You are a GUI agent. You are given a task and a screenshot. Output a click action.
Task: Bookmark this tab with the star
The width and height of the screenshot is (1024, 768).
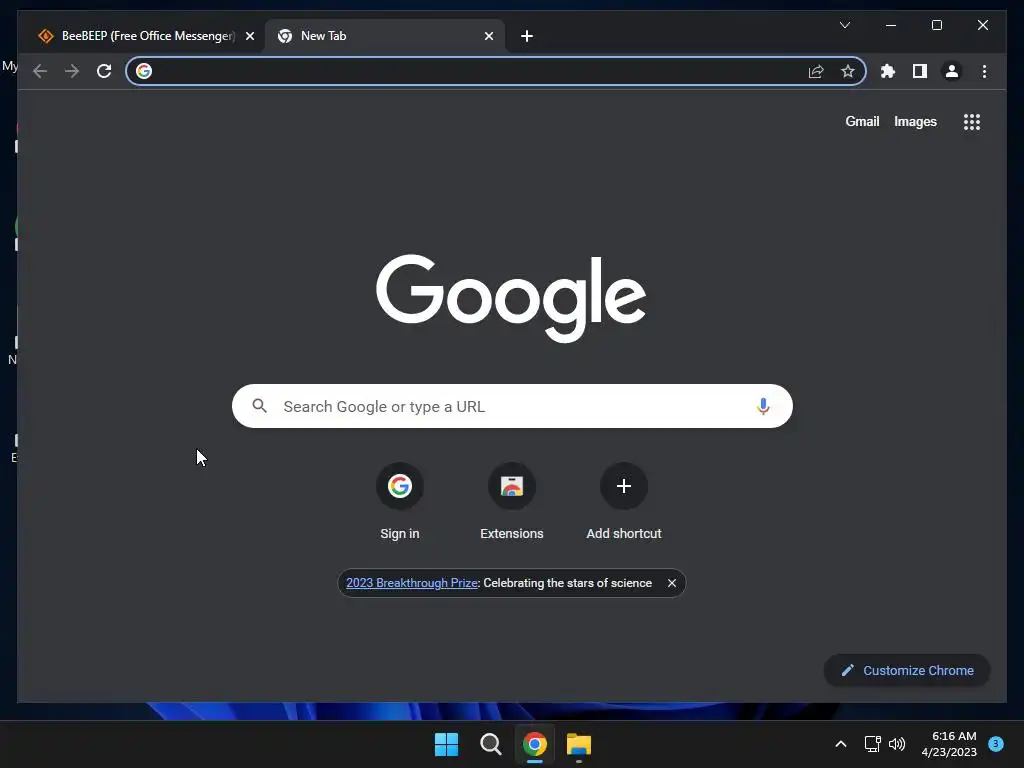(848, 71)
